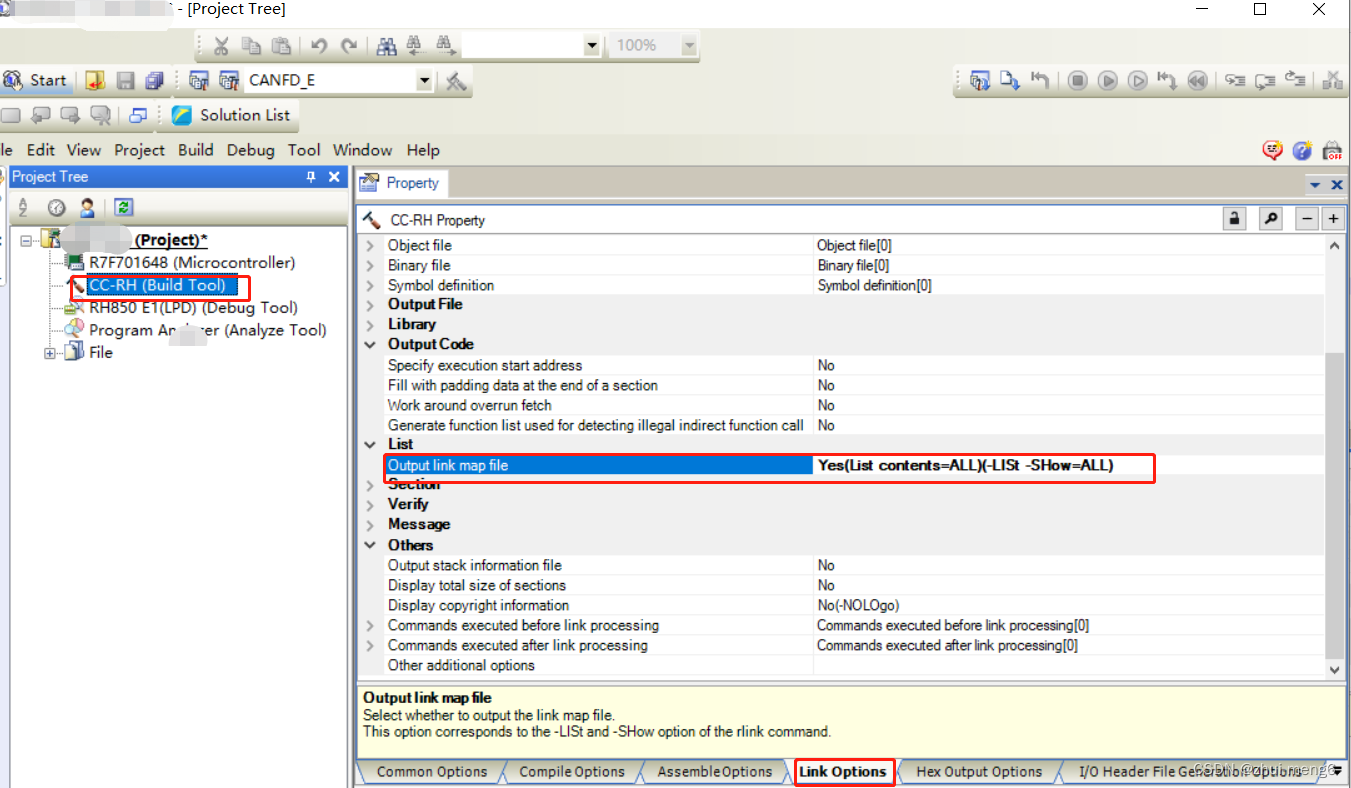Expand the File node in tree
The height and width of the screenshot is (788, 1351).
click(x=50, y=353)
